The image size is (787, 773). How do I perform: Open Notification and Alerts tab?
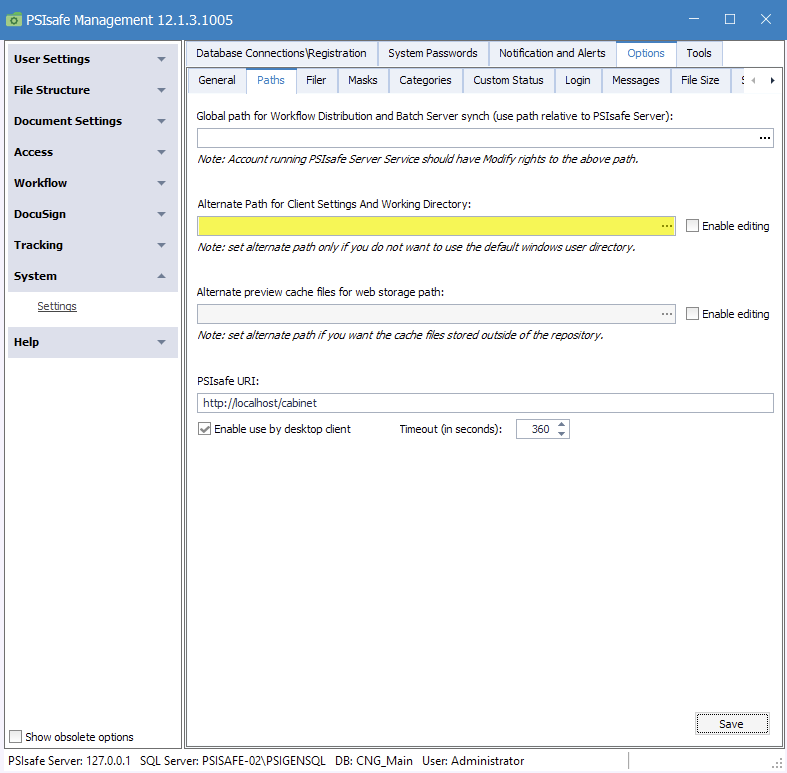coord(552,53)
